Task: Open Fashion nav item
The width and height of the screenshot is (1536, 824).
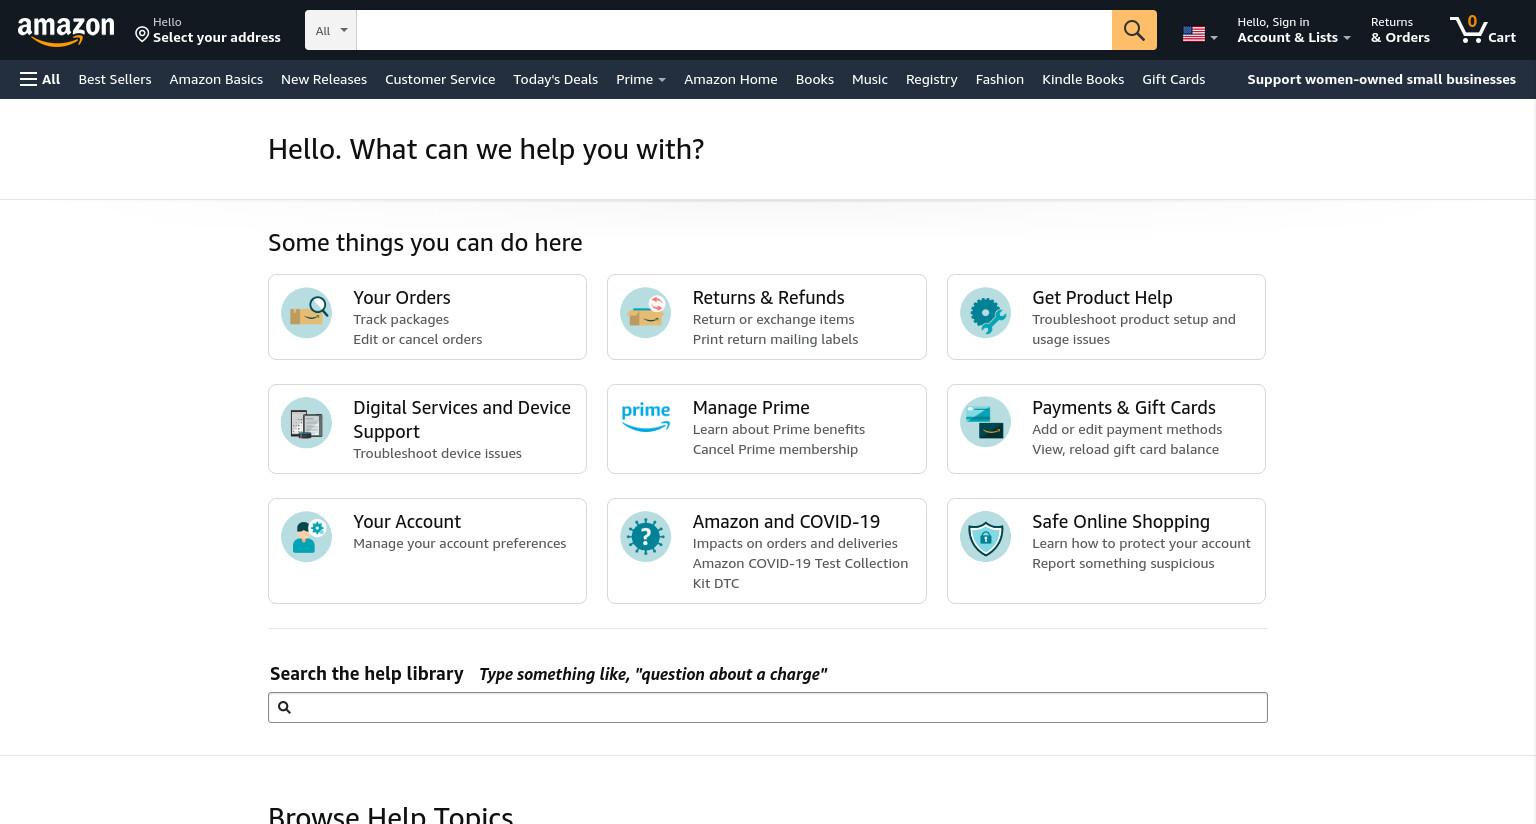Action: (x=1000, y=79)
